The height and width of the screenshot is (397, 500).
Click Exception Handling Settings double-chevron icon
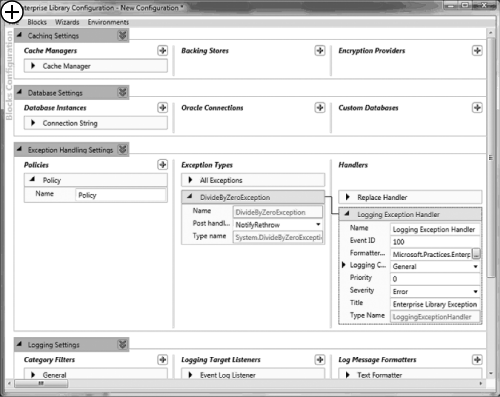point(122,150)
